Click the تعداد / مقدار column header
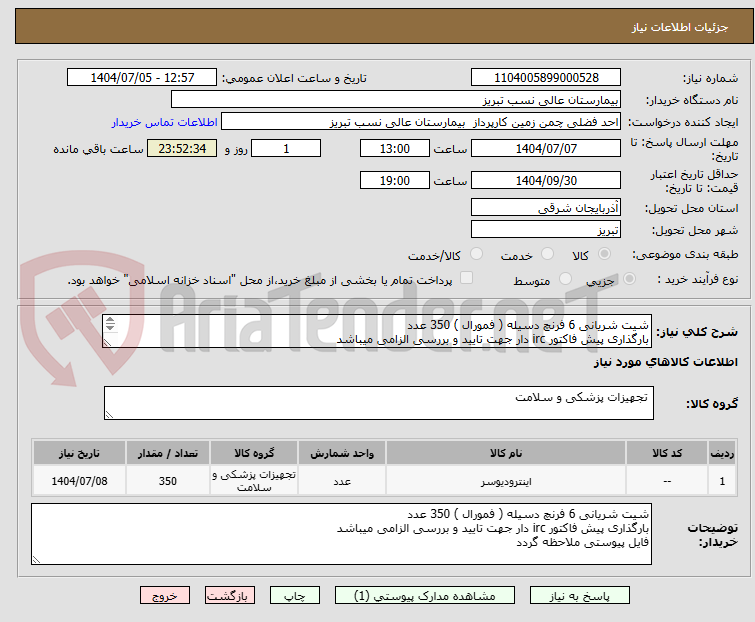 tap(168, 453)
